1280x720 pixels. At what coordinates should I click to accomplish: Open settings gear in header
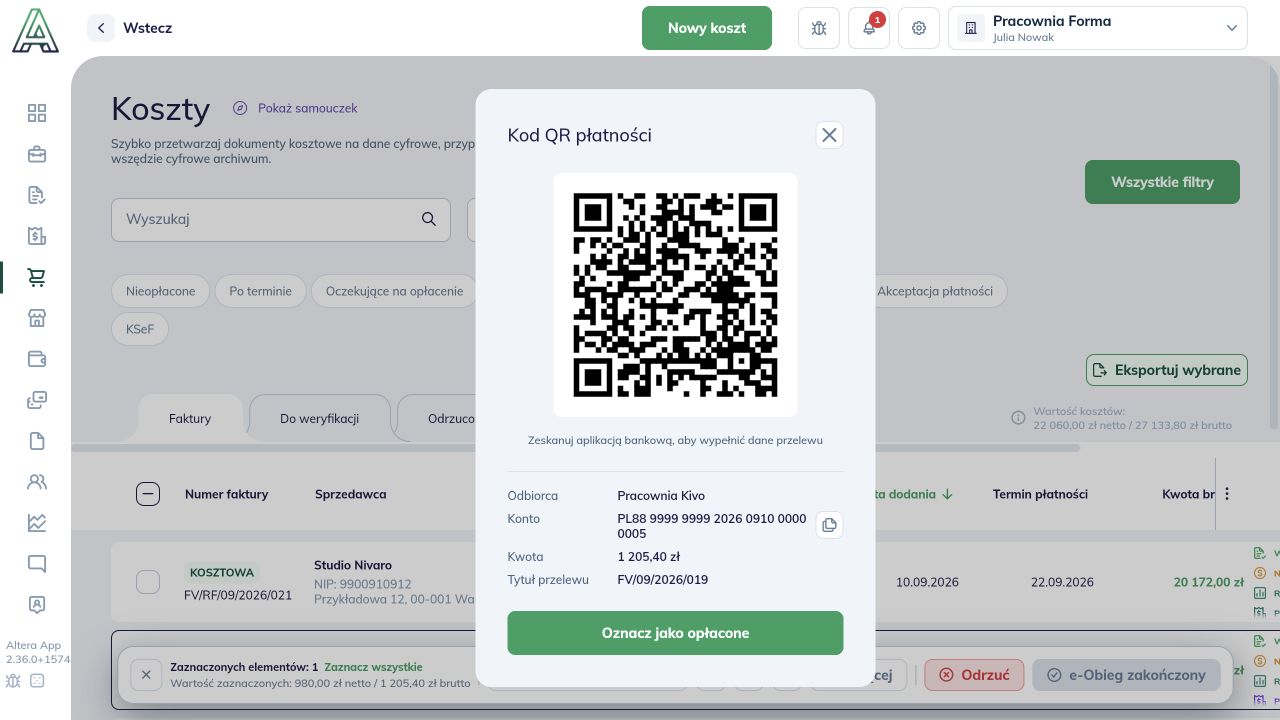pos(919,28)
